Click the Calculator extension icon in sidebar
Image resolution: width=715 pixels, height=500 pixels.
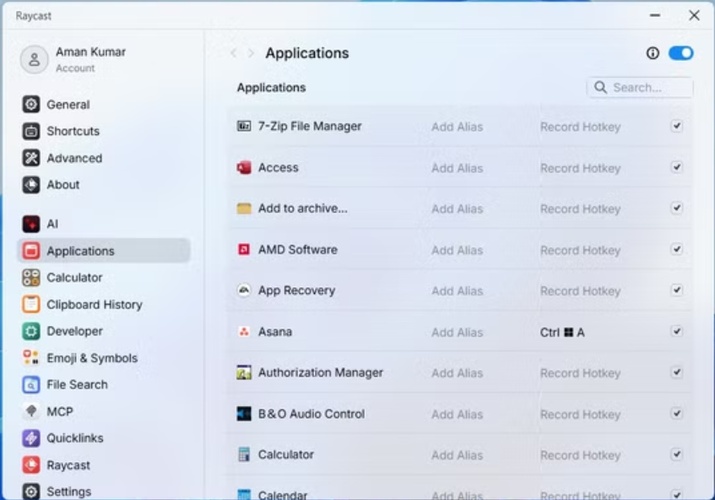pos(31,278)
